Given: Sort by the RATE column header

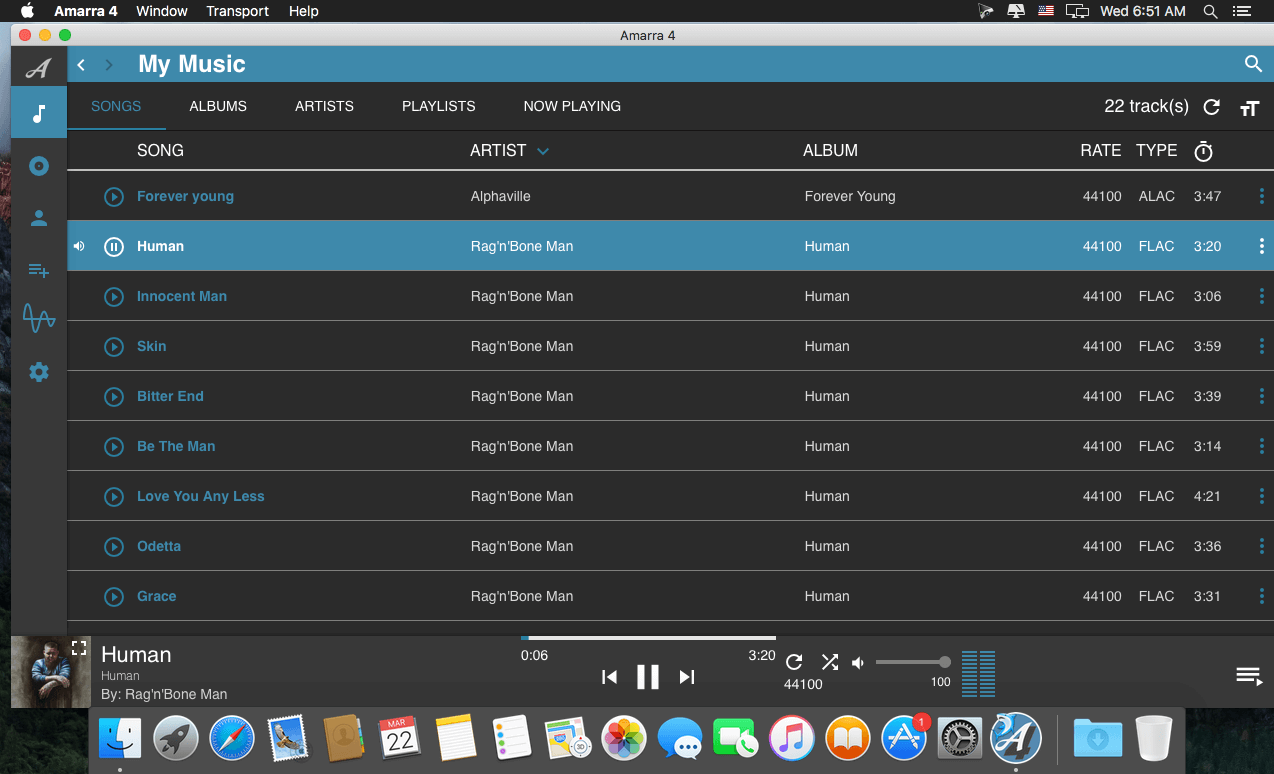Looking at the screenshot, I should pyautogui.click(x=1100, y=150).
